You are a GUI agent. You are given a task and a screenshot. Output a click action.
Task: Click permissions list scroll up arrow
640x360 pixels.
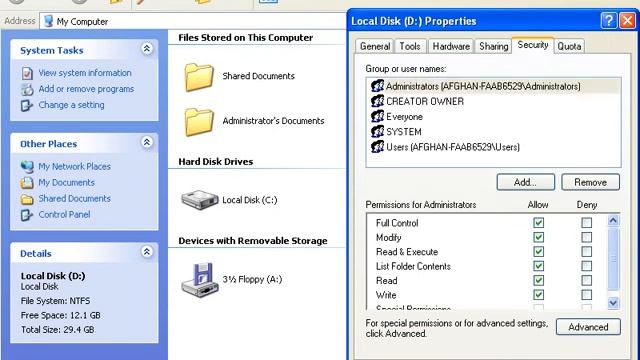[613, 221]
